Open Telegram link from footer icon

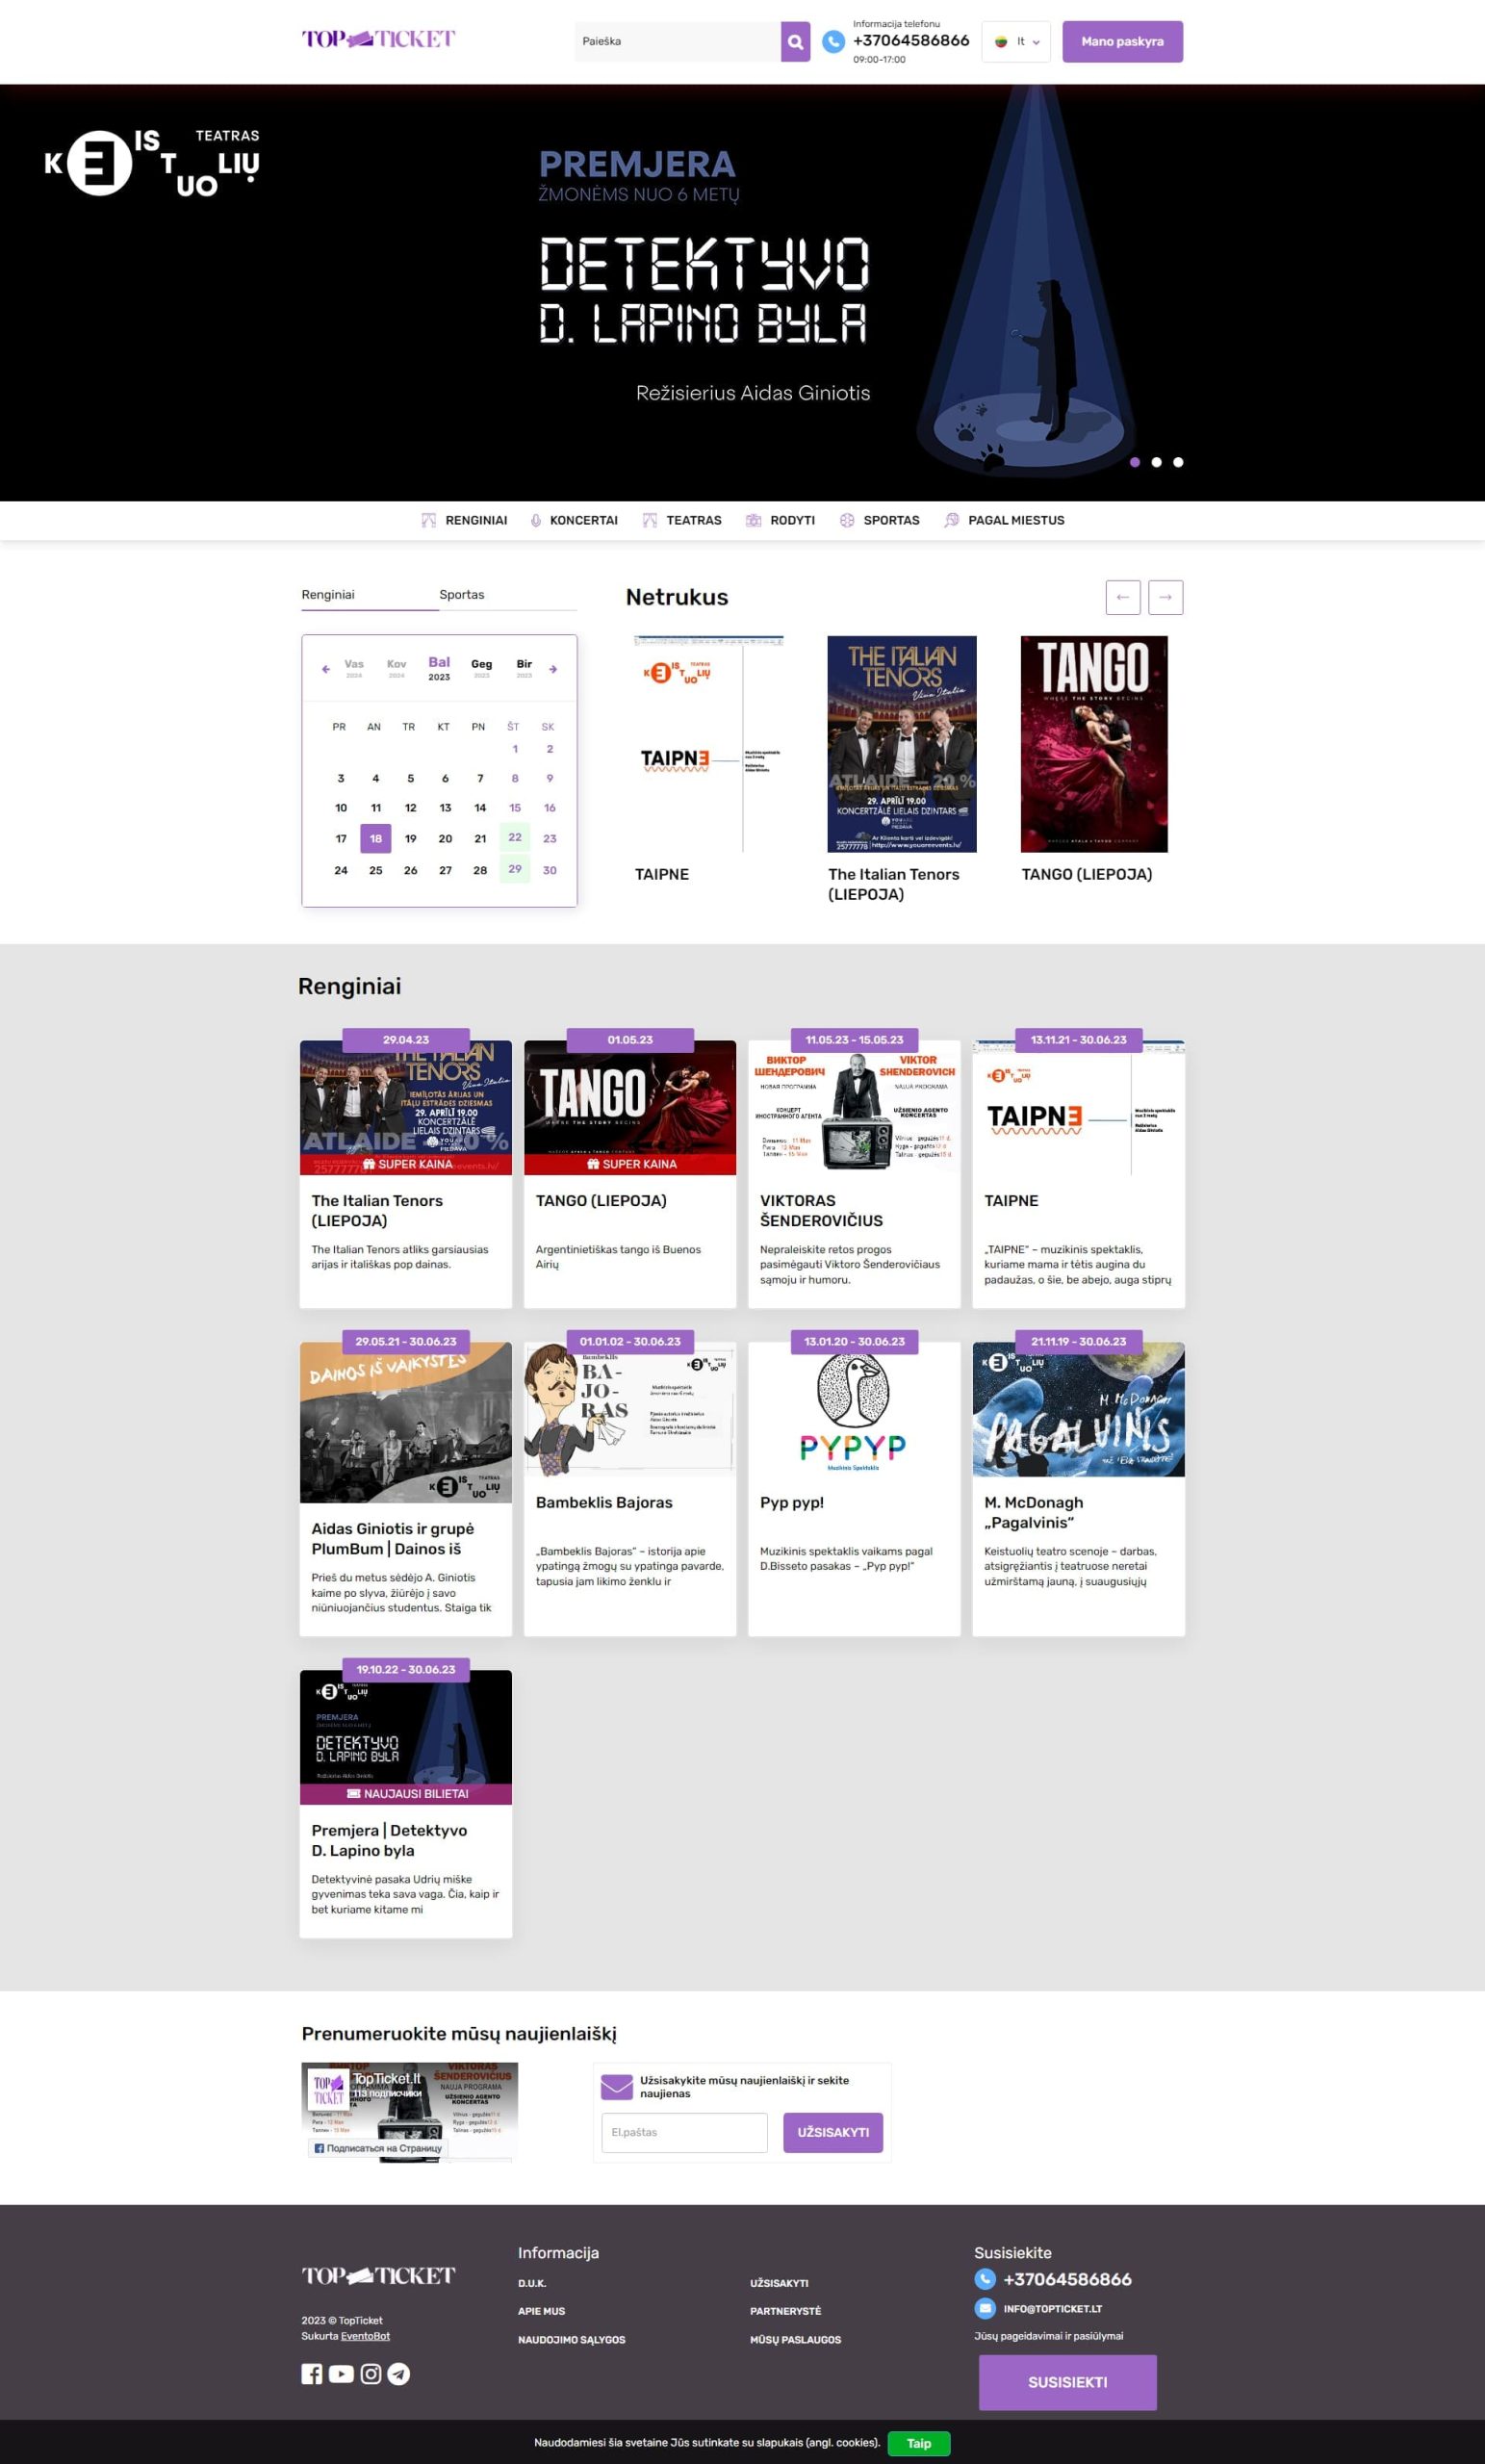tap(399, 2374)
